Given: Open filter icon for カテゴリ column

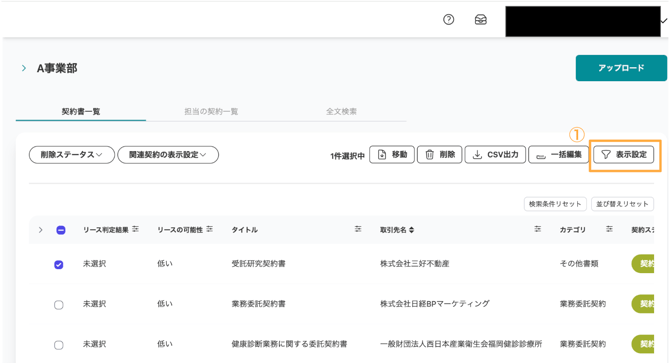Looking at the screenshot, I should coord(609,229).
